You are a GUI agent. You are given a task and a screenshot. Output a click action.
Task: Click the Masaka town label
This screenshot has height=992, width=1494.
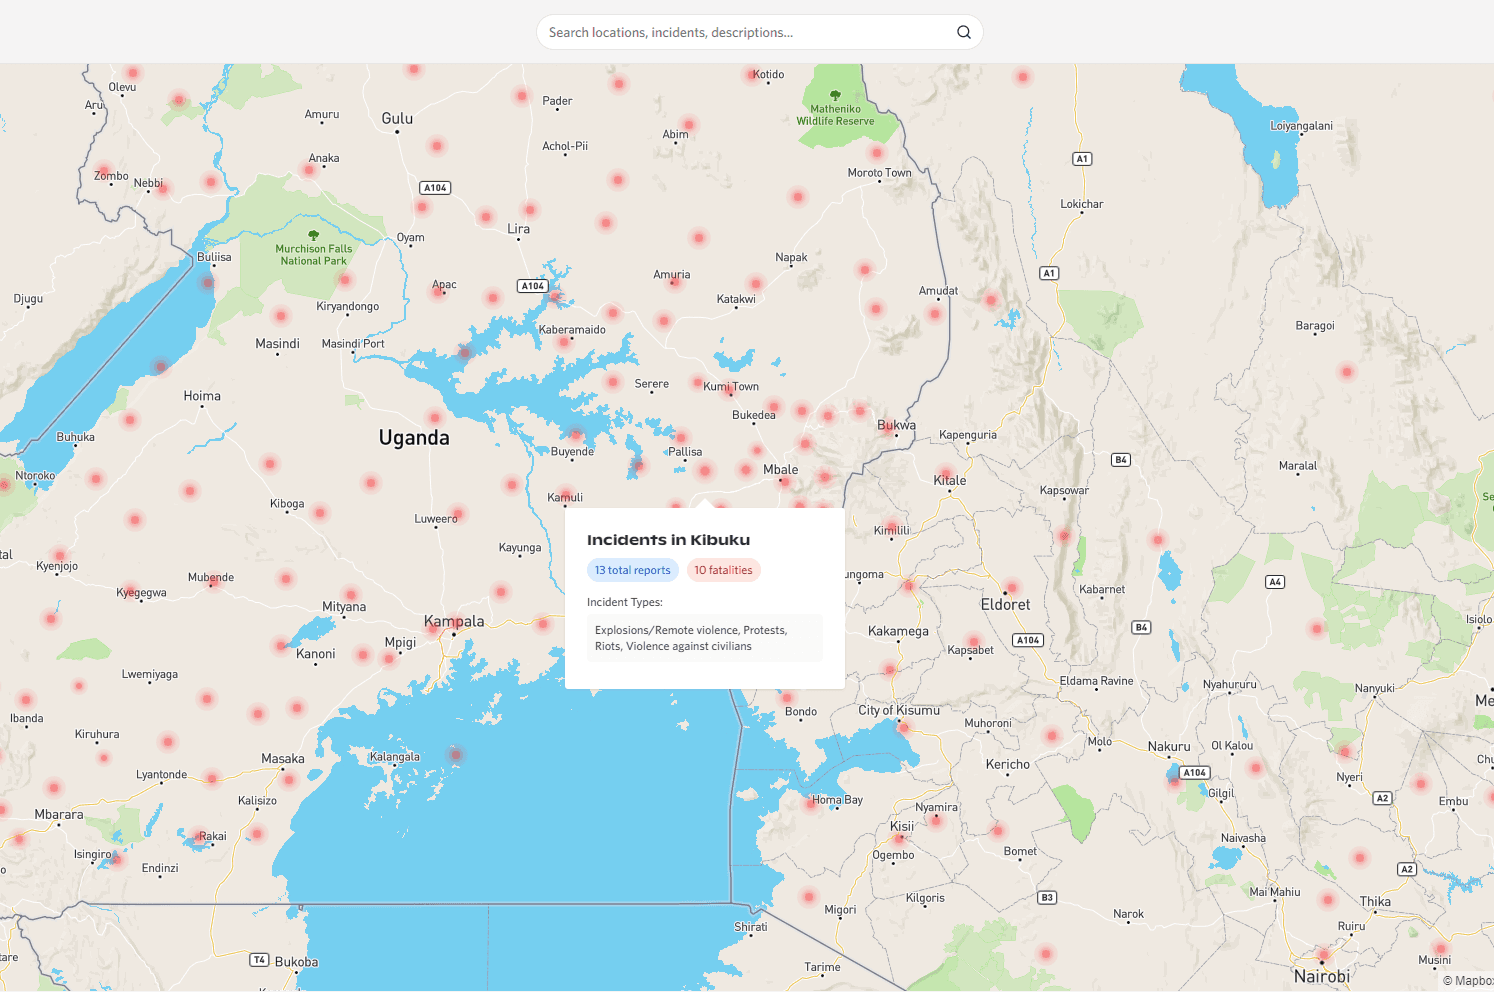(x=283, y=759)
